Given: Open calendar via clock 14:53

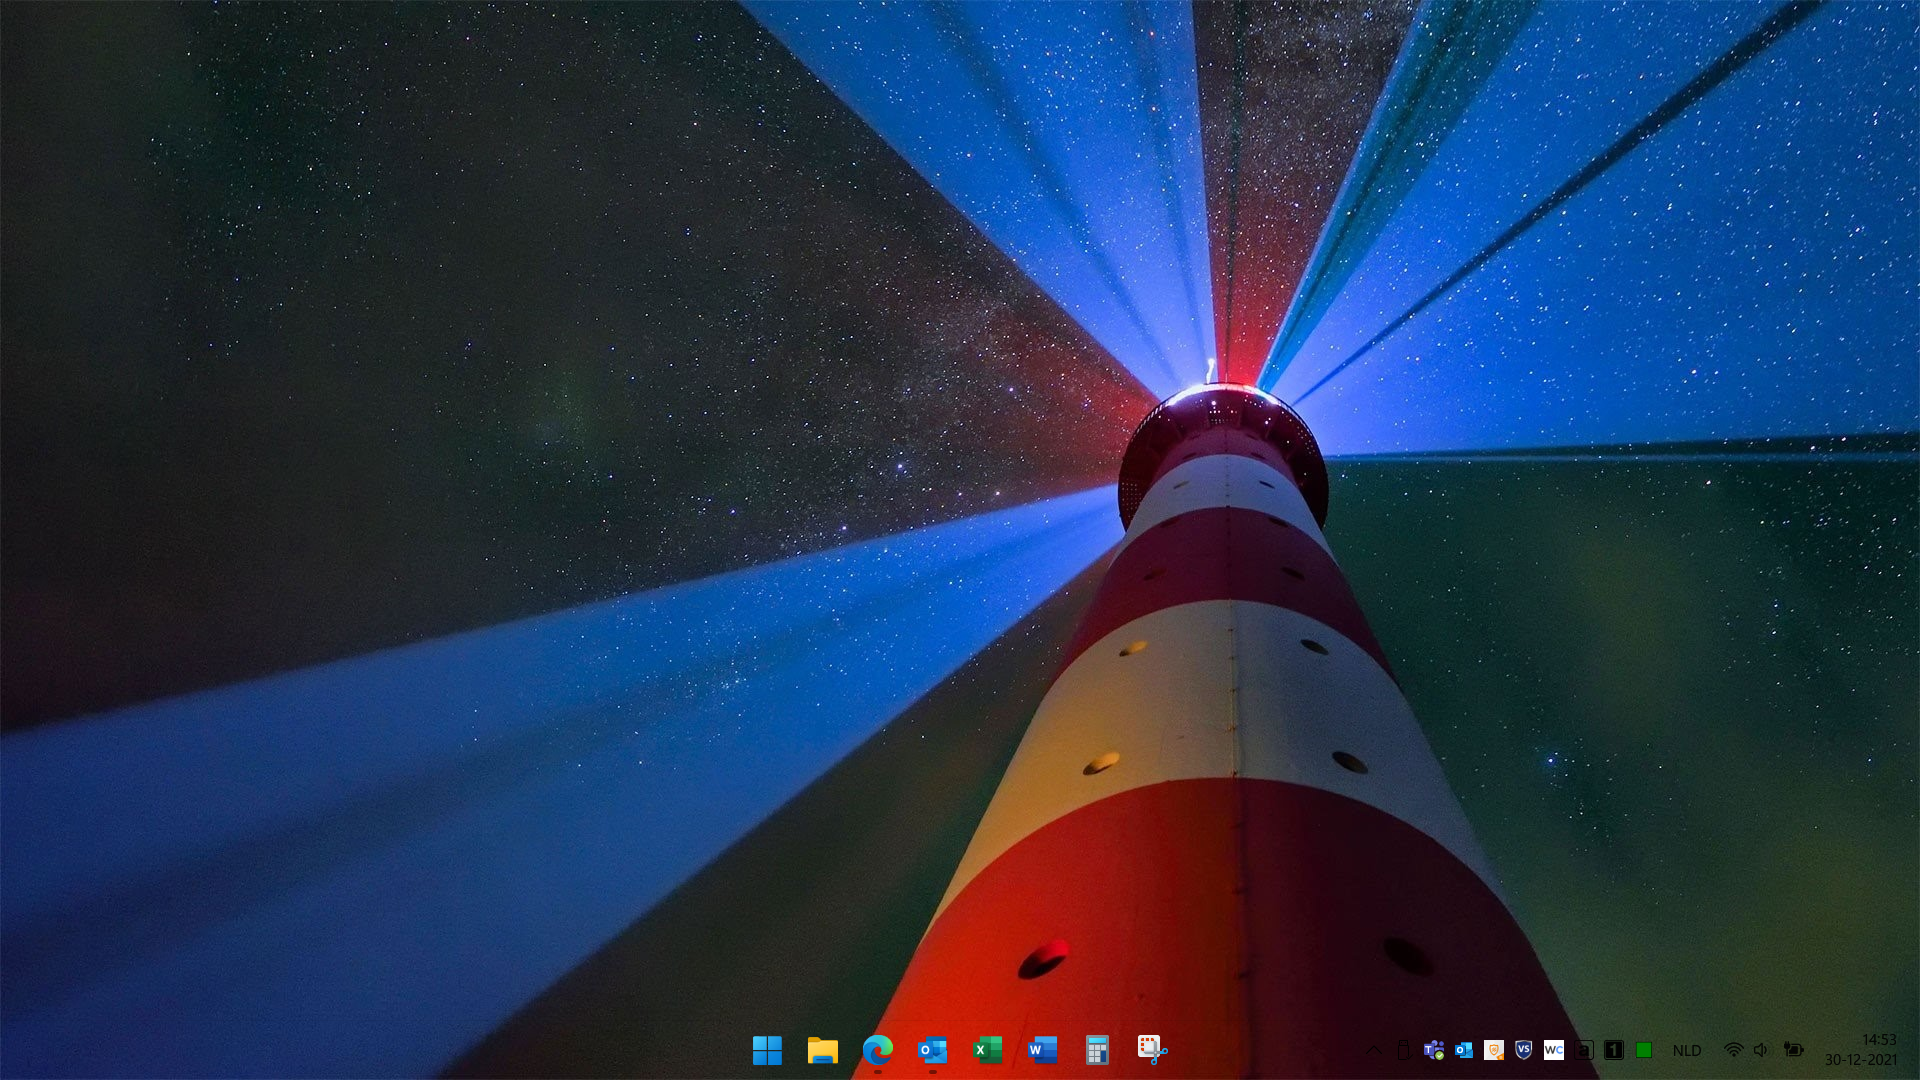Looking at the screenshot, I should pyautogui.click(x=1861, y=1050).
